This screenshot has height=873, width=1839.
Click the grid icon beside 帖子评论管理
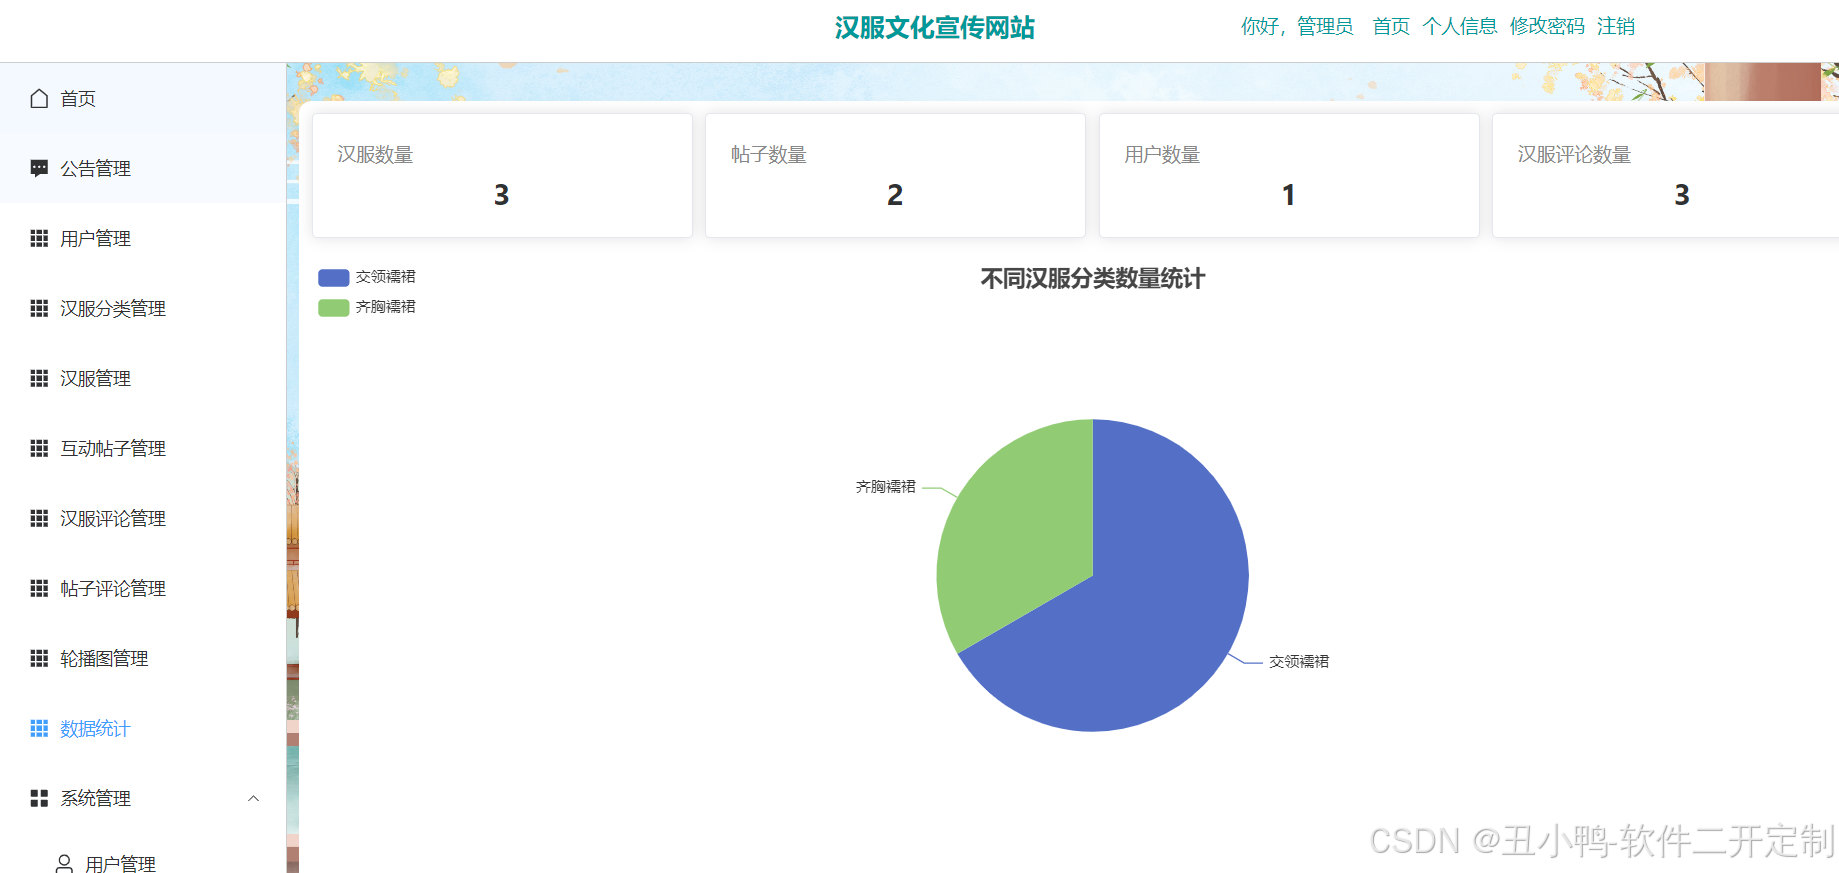[x=39, y=588]
